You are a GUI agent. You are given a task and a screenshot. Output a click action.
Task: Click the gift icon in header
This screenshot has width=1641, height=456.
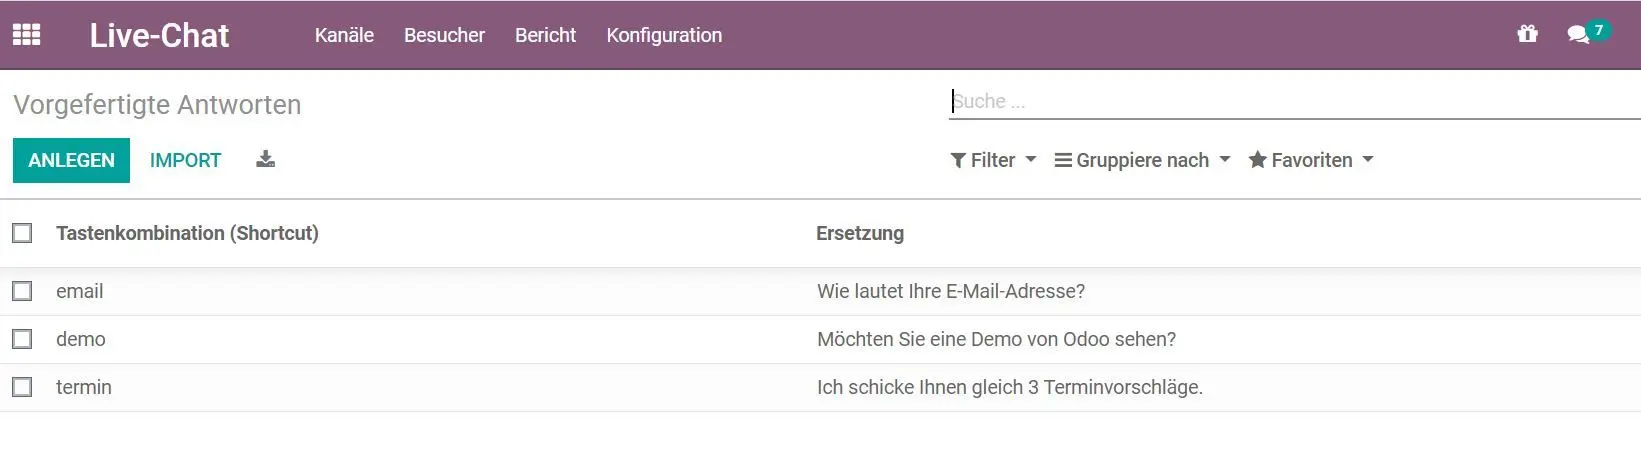[1527, 34]
